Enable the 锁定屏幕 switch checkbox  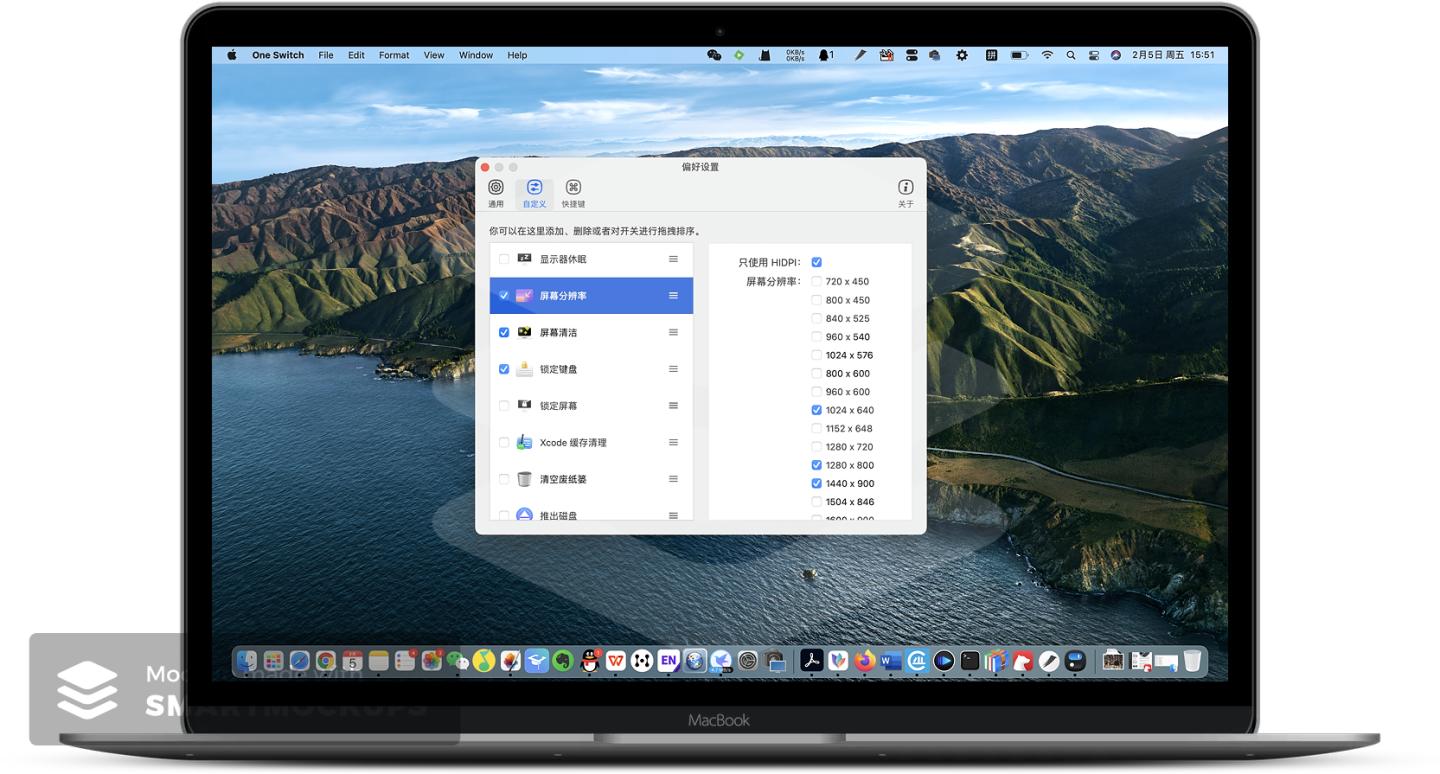[x=504, y=405]
